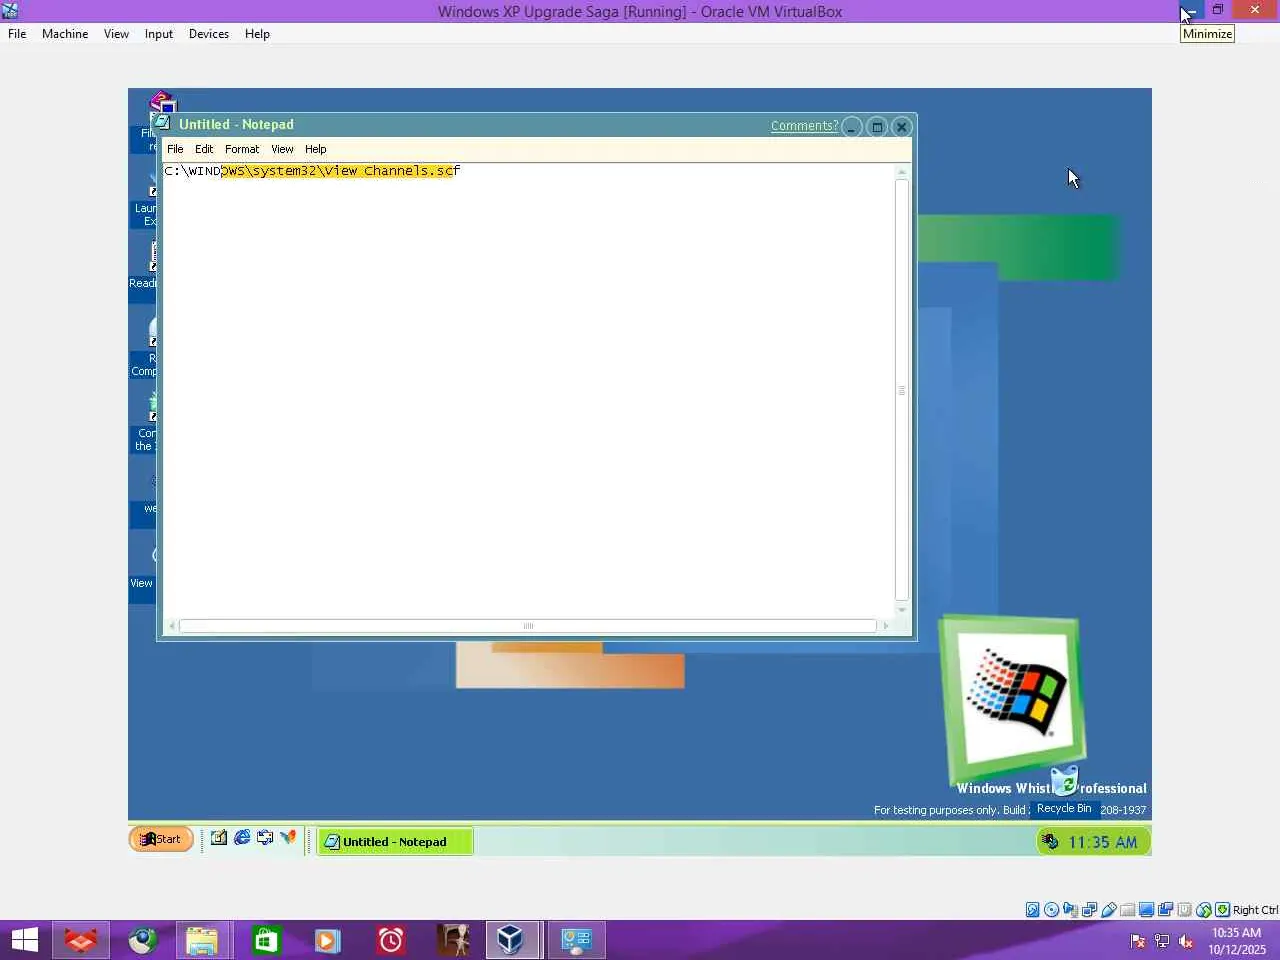The image size is (1280, 960).
Task: Click the Untitled - Notepad taskbar button
Action: [x=395, y=842]
